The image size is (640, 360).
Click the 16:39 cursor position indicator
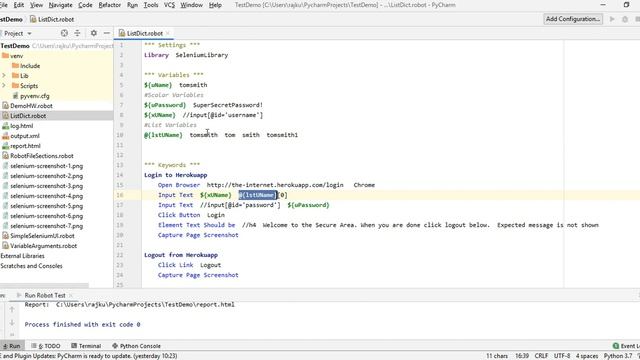click(522, 356)
